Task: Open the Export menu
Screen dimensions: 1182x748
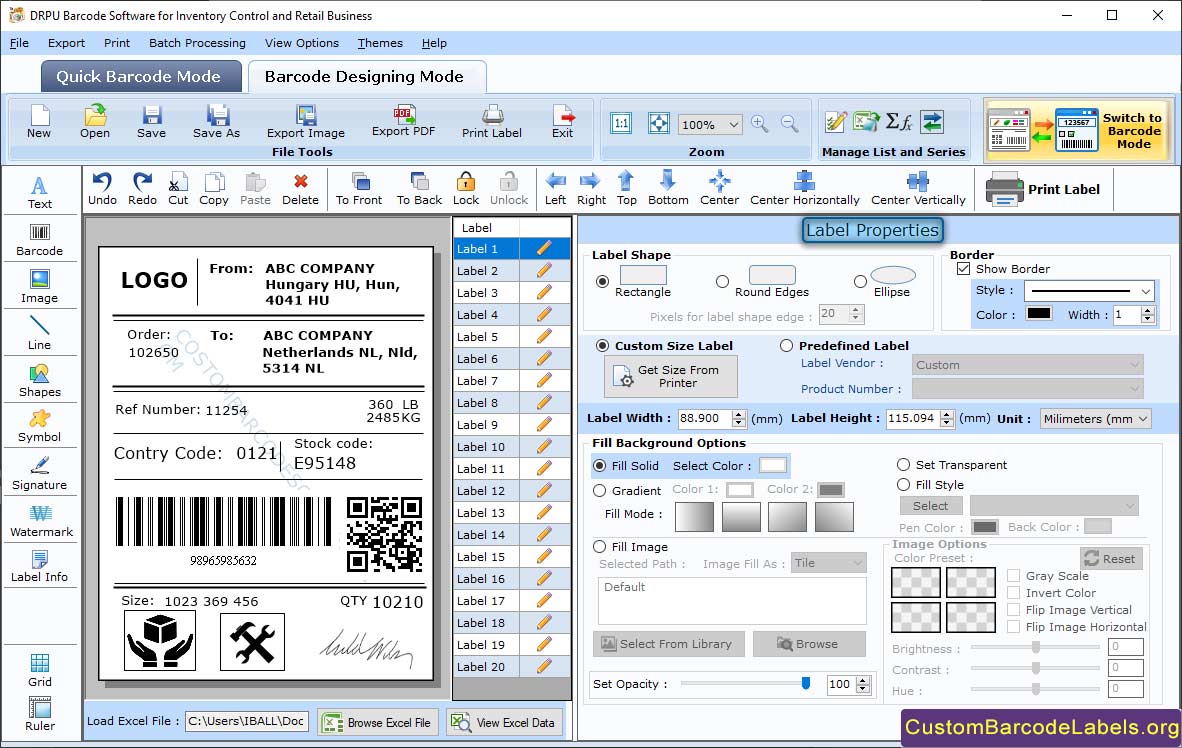Action: [x=66, y=43]
